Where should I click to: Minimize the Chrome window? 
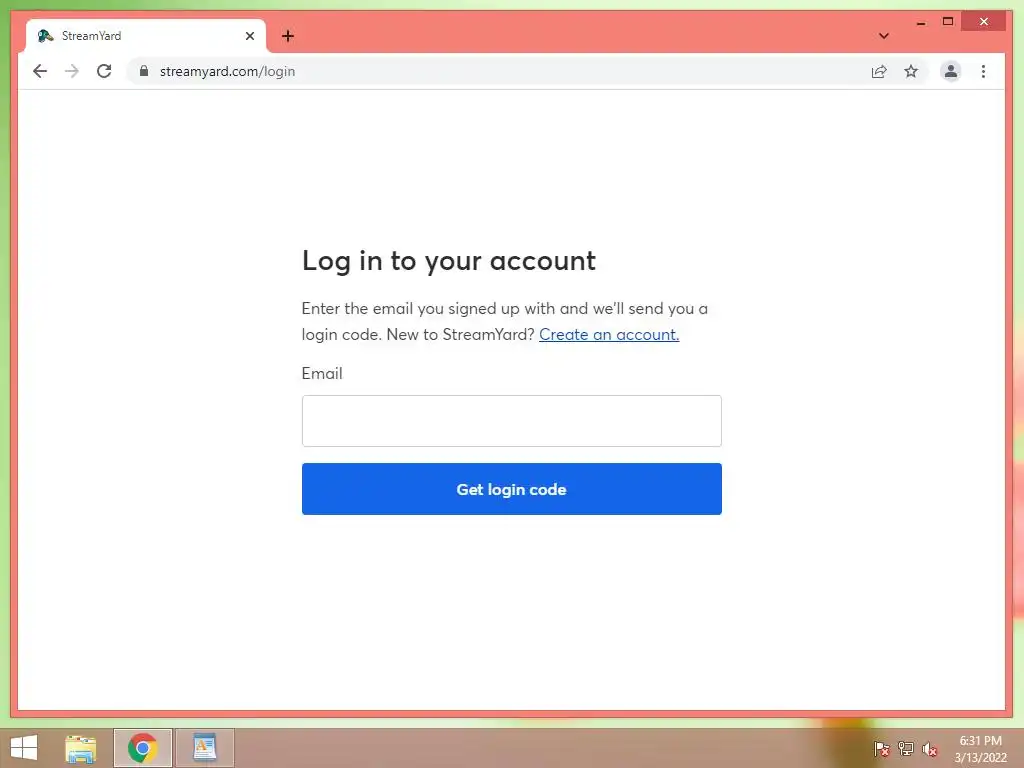(921, 22)
